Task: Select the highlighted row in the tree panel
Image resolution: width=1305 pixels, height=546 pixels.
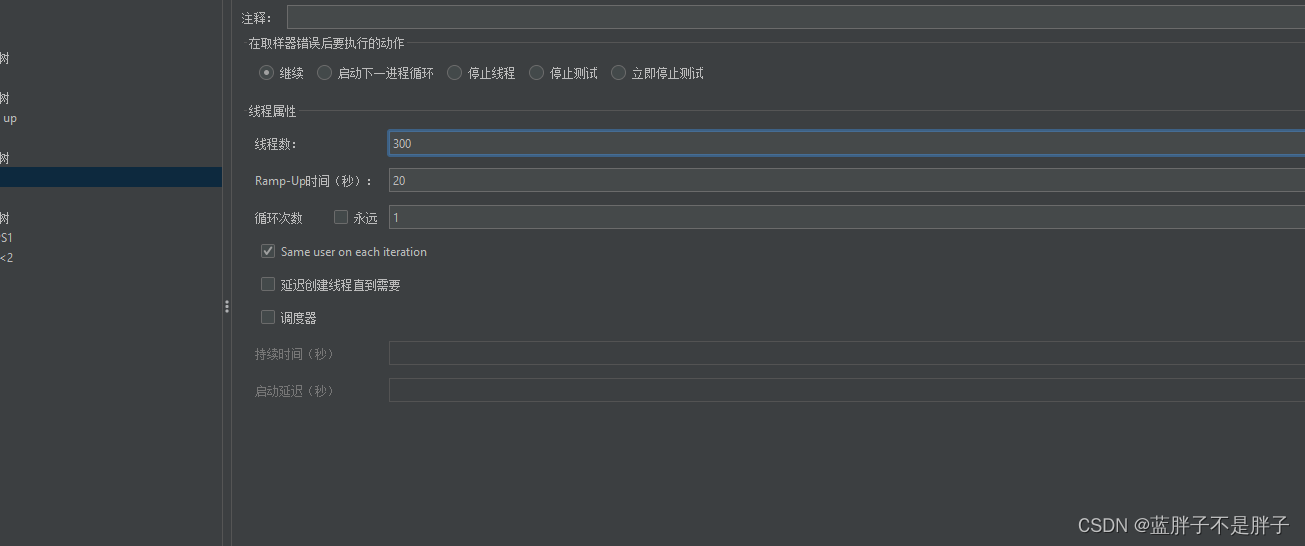Action: [x=111, y=177]
